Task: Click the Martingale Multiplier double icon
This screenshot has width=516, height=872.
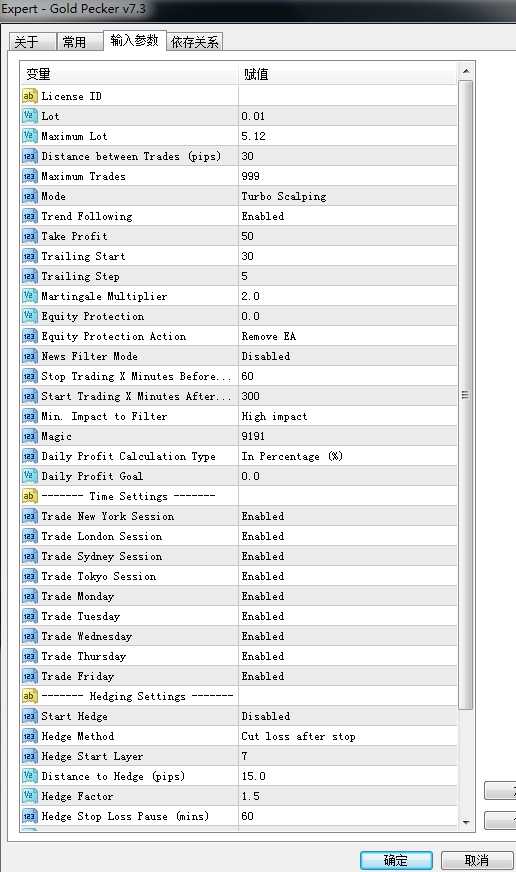Action: coord(29,296)
